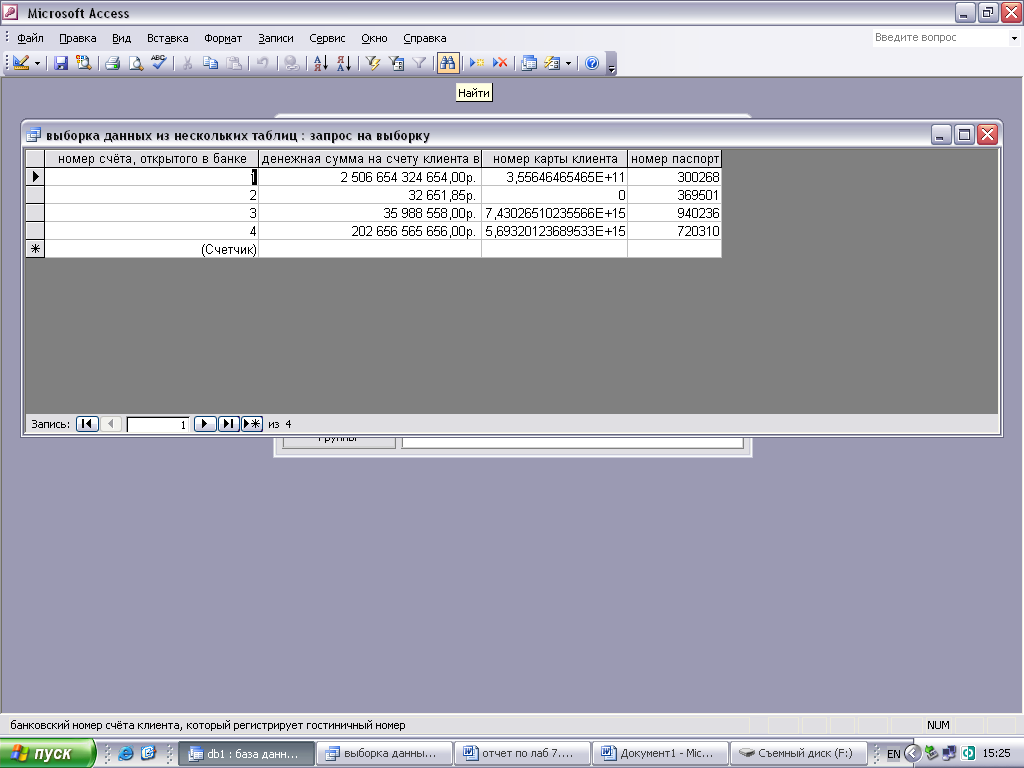The width and height of the screenshot is (1024, 768).
Task: Click the Find binoculars icon
Action: 448,63
